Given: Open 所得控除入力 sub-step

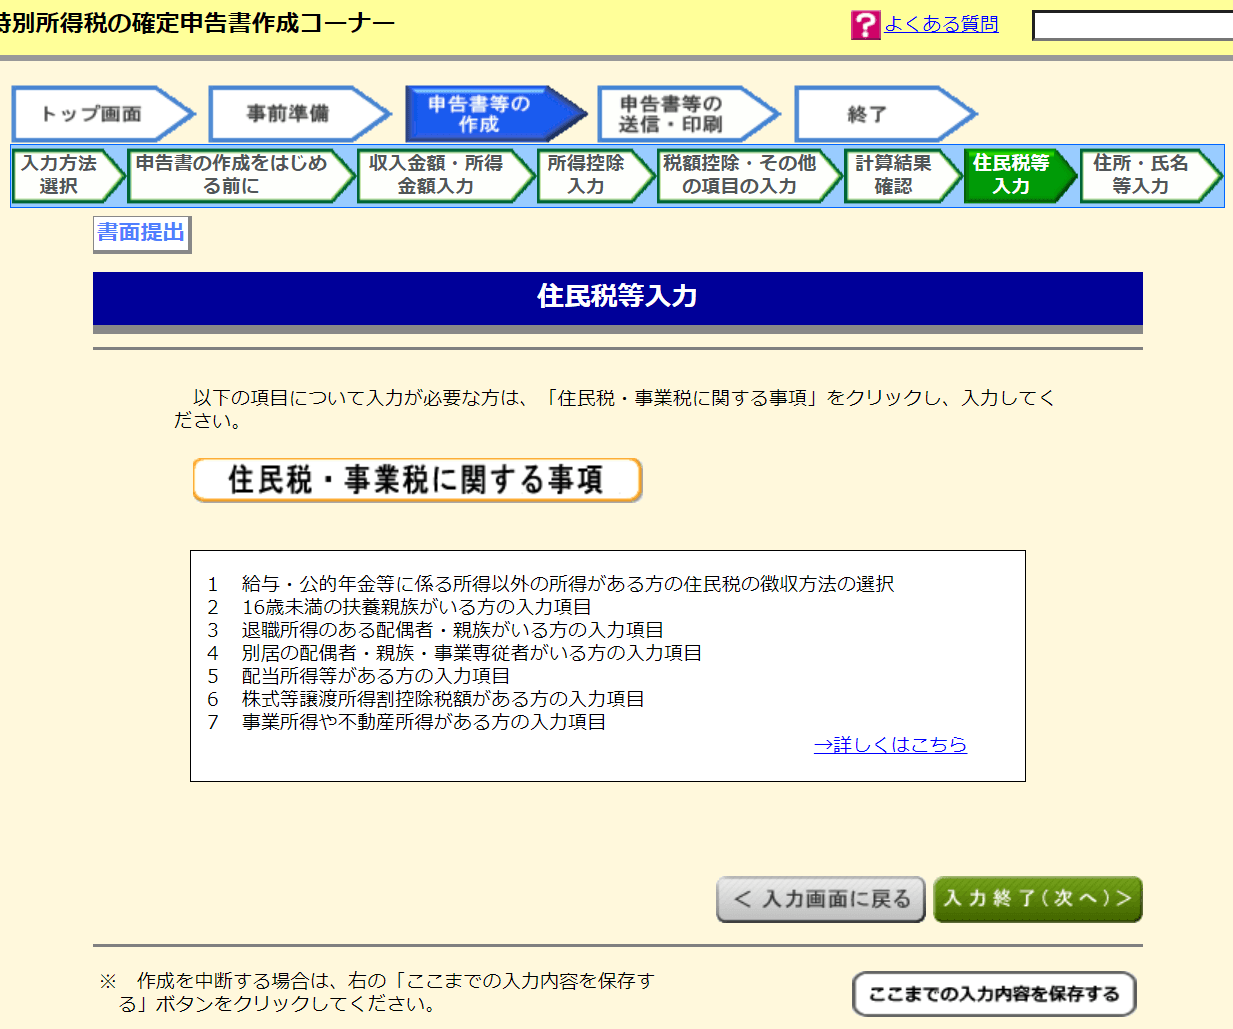Looking at the screenshot, I should (x=596, y=175).
